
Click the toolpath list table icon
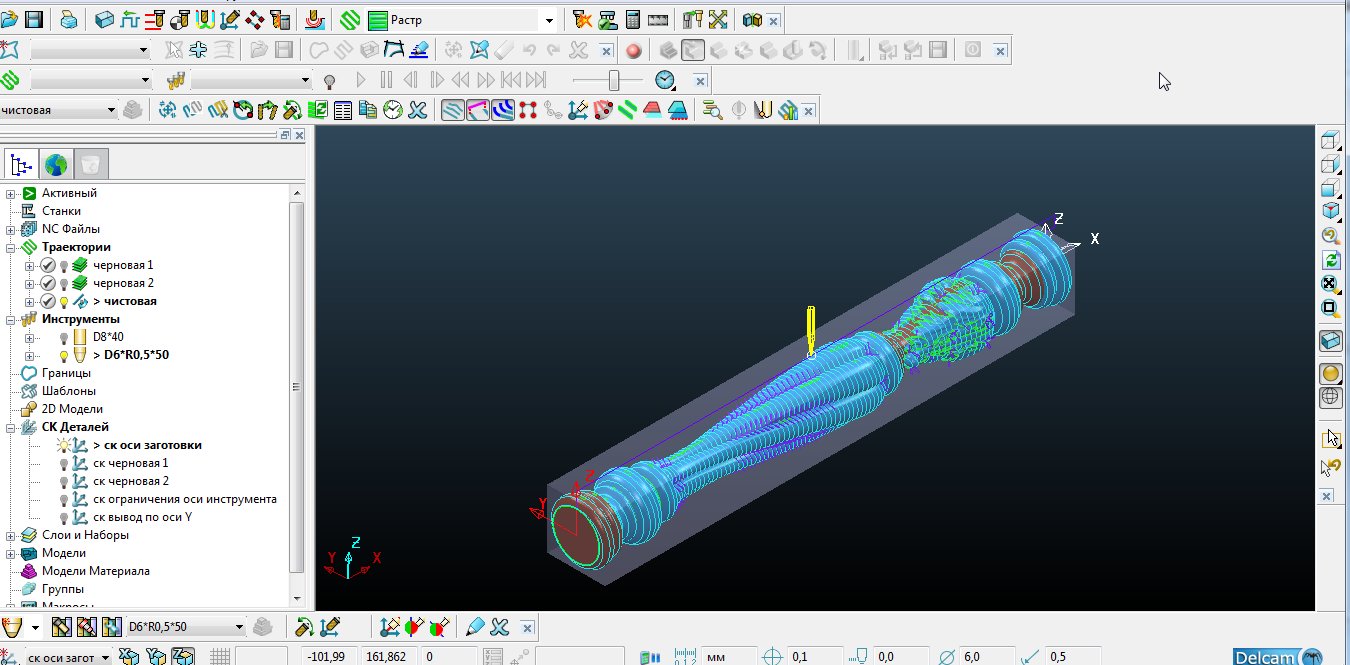coord(343,110)
